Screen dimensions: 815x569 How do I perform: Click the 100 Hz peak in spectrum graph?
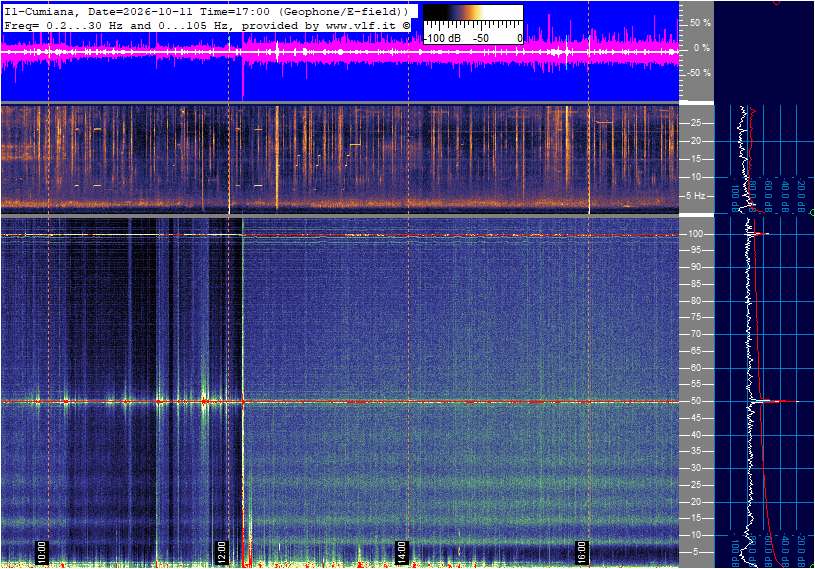point(759,234)
